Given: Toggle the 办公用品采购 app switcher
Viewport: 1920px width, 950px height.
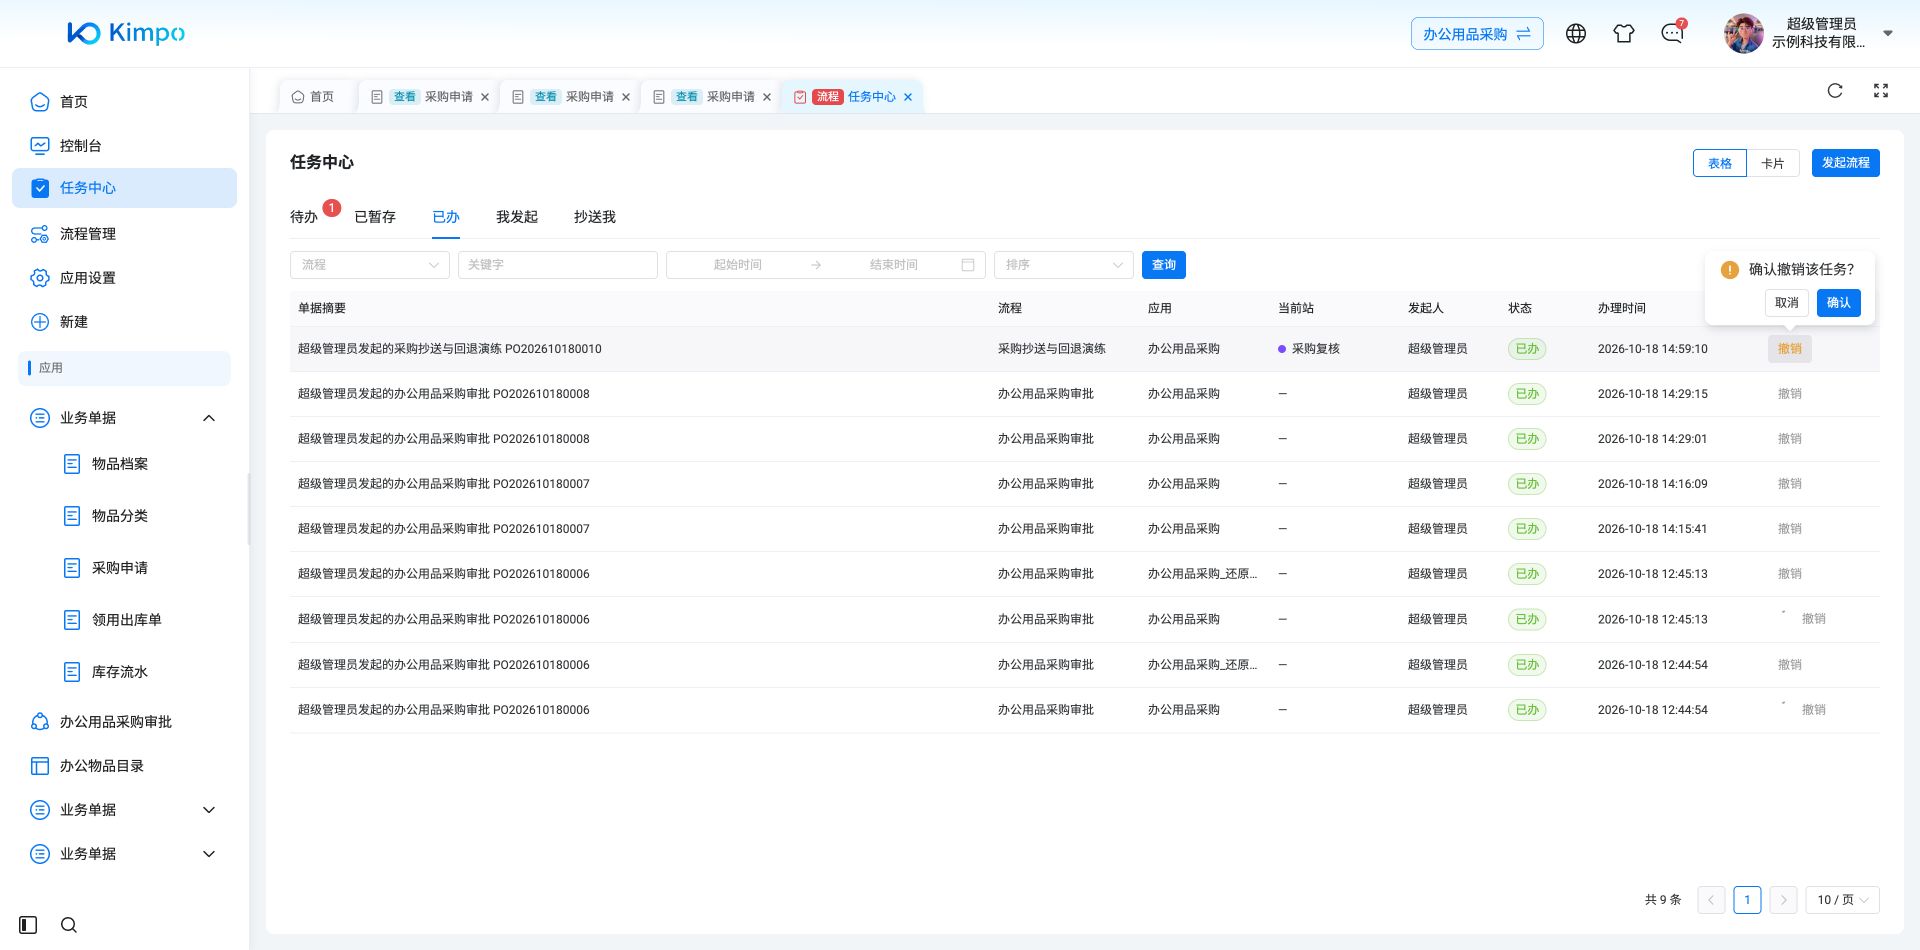Looking at the screenshot, I should tap(1477, 34).
